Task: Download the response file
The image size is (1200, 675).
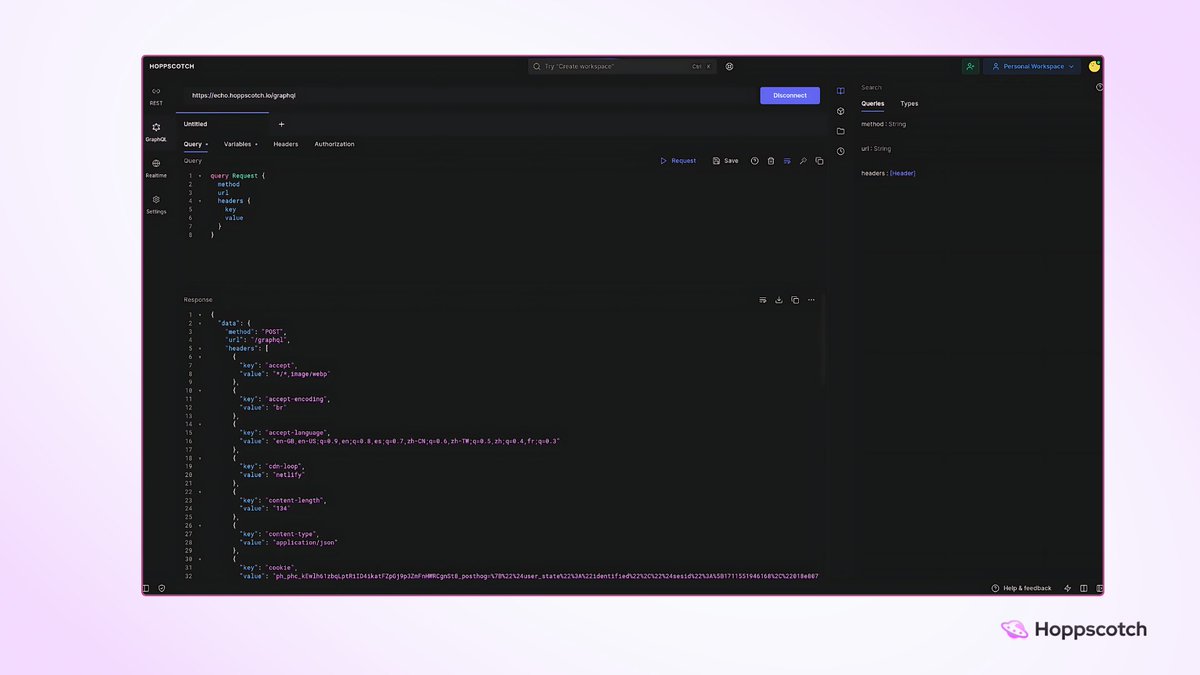Action: coord(779,300)
